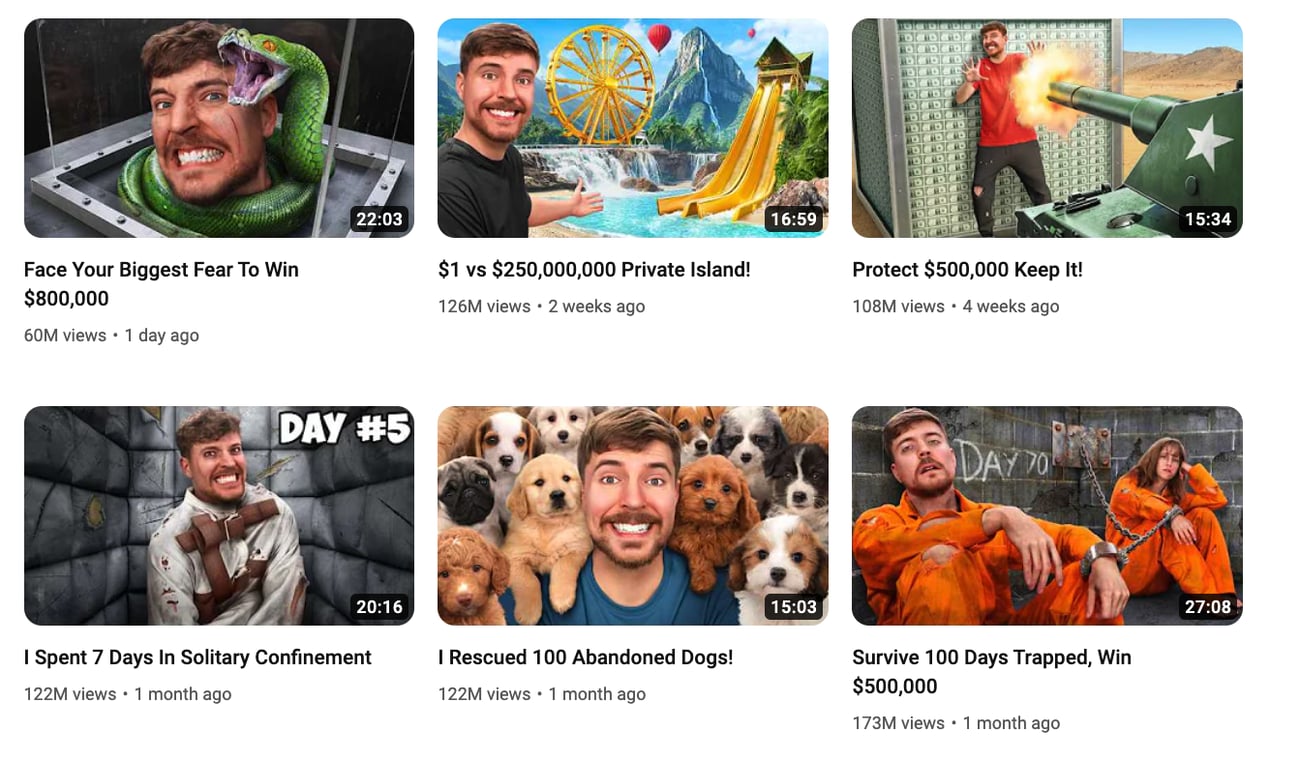
Task: Click the title 'I Rescued 100 Abandoned Dogs!'
Action: 586,658
